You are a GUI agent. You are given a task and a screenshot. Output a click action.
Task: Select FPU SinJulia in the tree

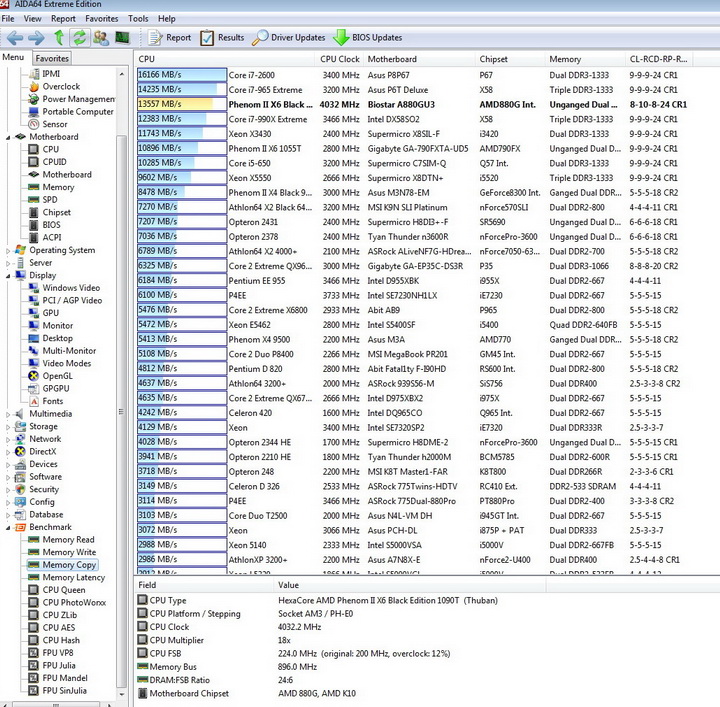[64, 690]
